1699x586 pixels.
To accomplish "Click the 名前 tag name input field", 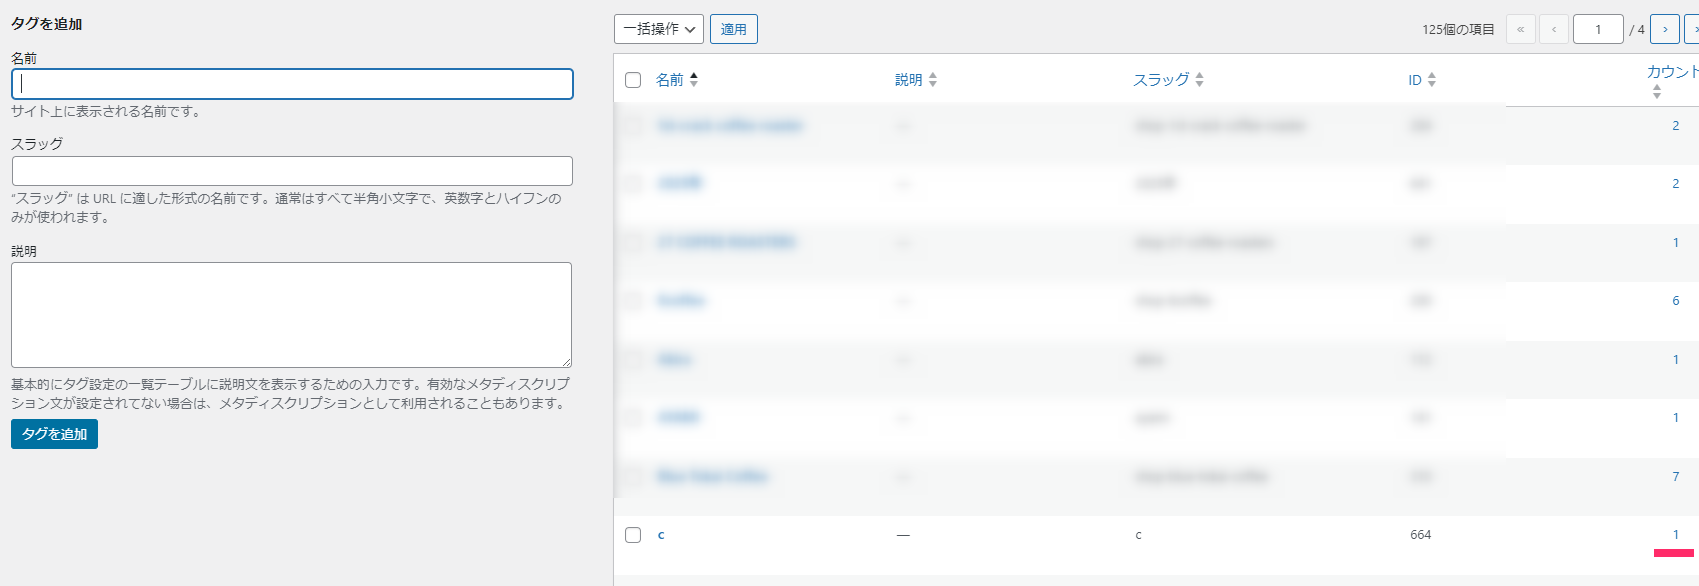I will (292, 84).
